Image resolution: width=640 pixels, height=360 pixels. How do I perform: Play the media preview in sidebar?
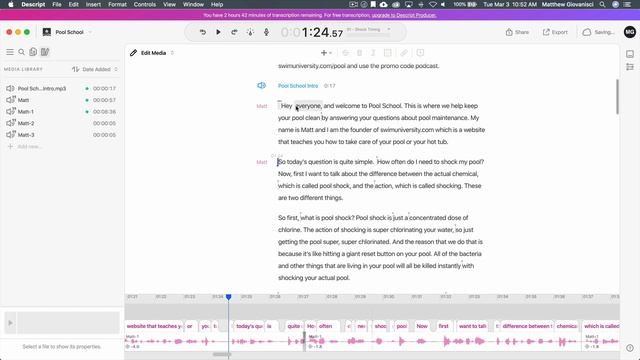10,323
